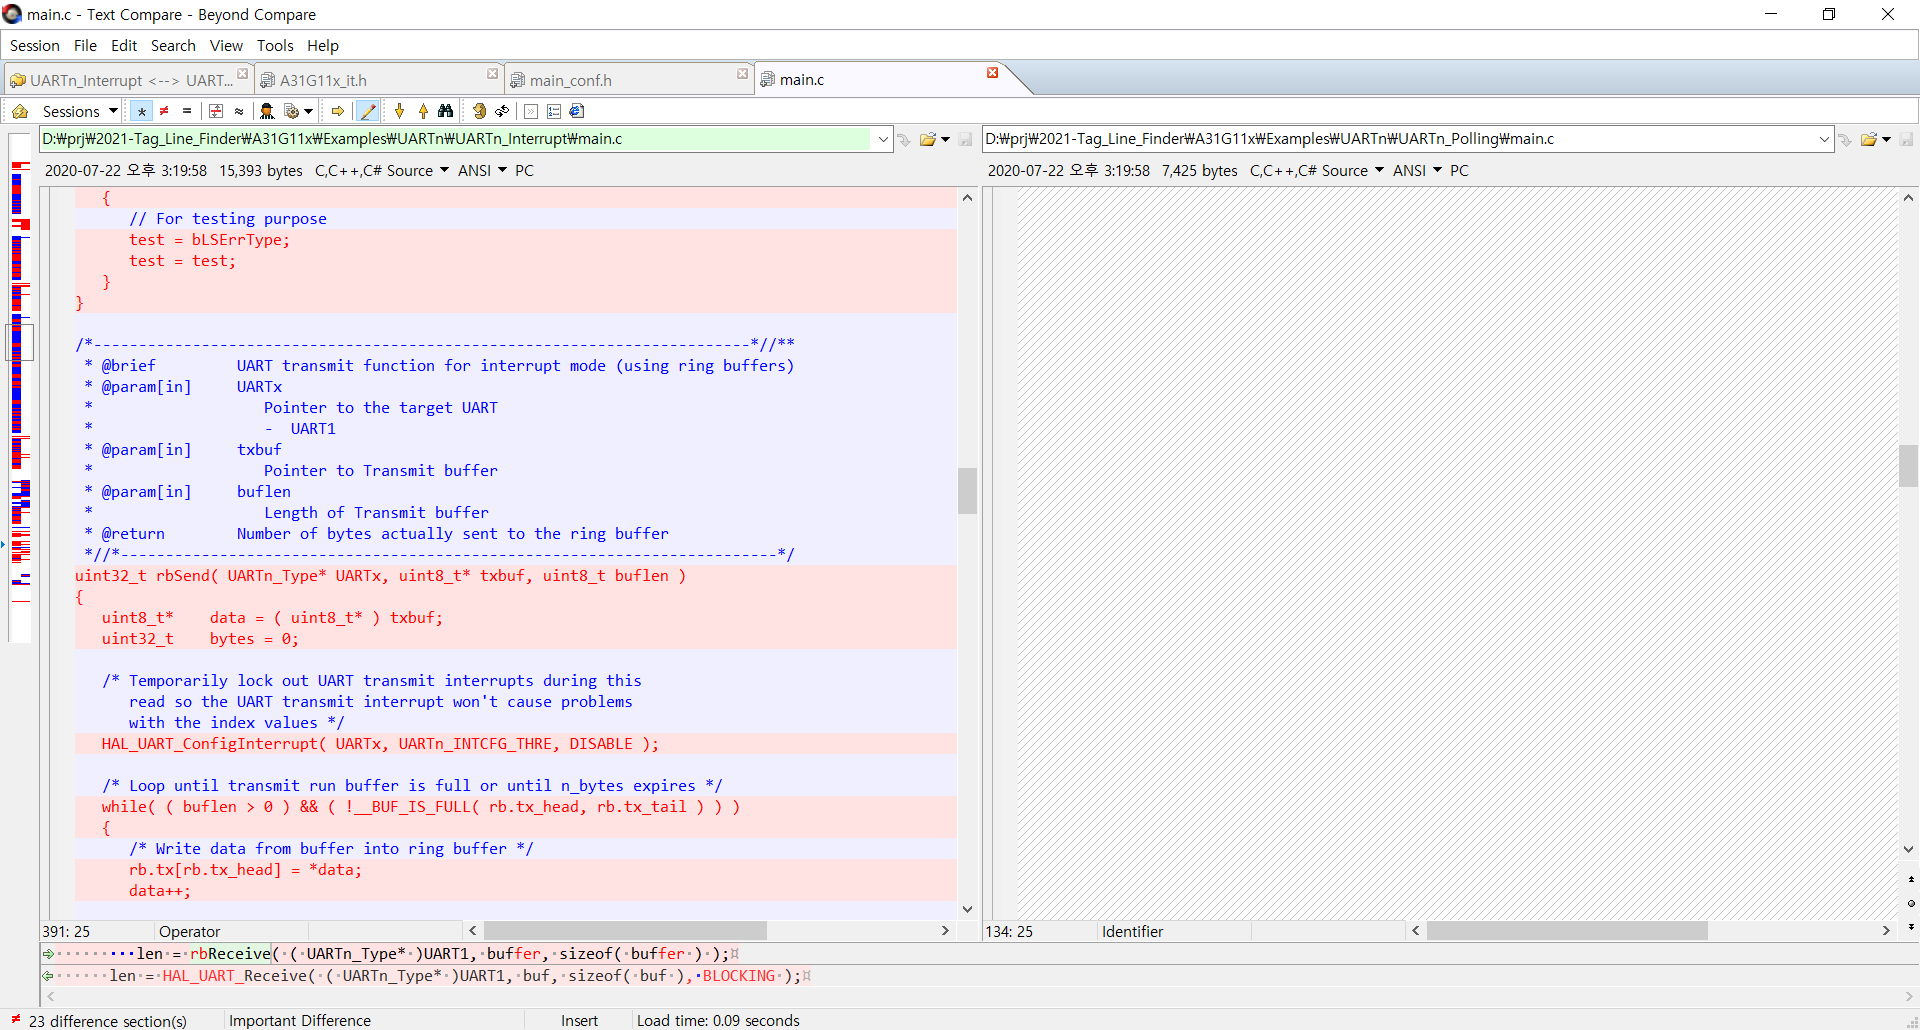Click right pane PC line ending label
The height and width of the screenshot is (1030, 1920).
coord(1459,171)
